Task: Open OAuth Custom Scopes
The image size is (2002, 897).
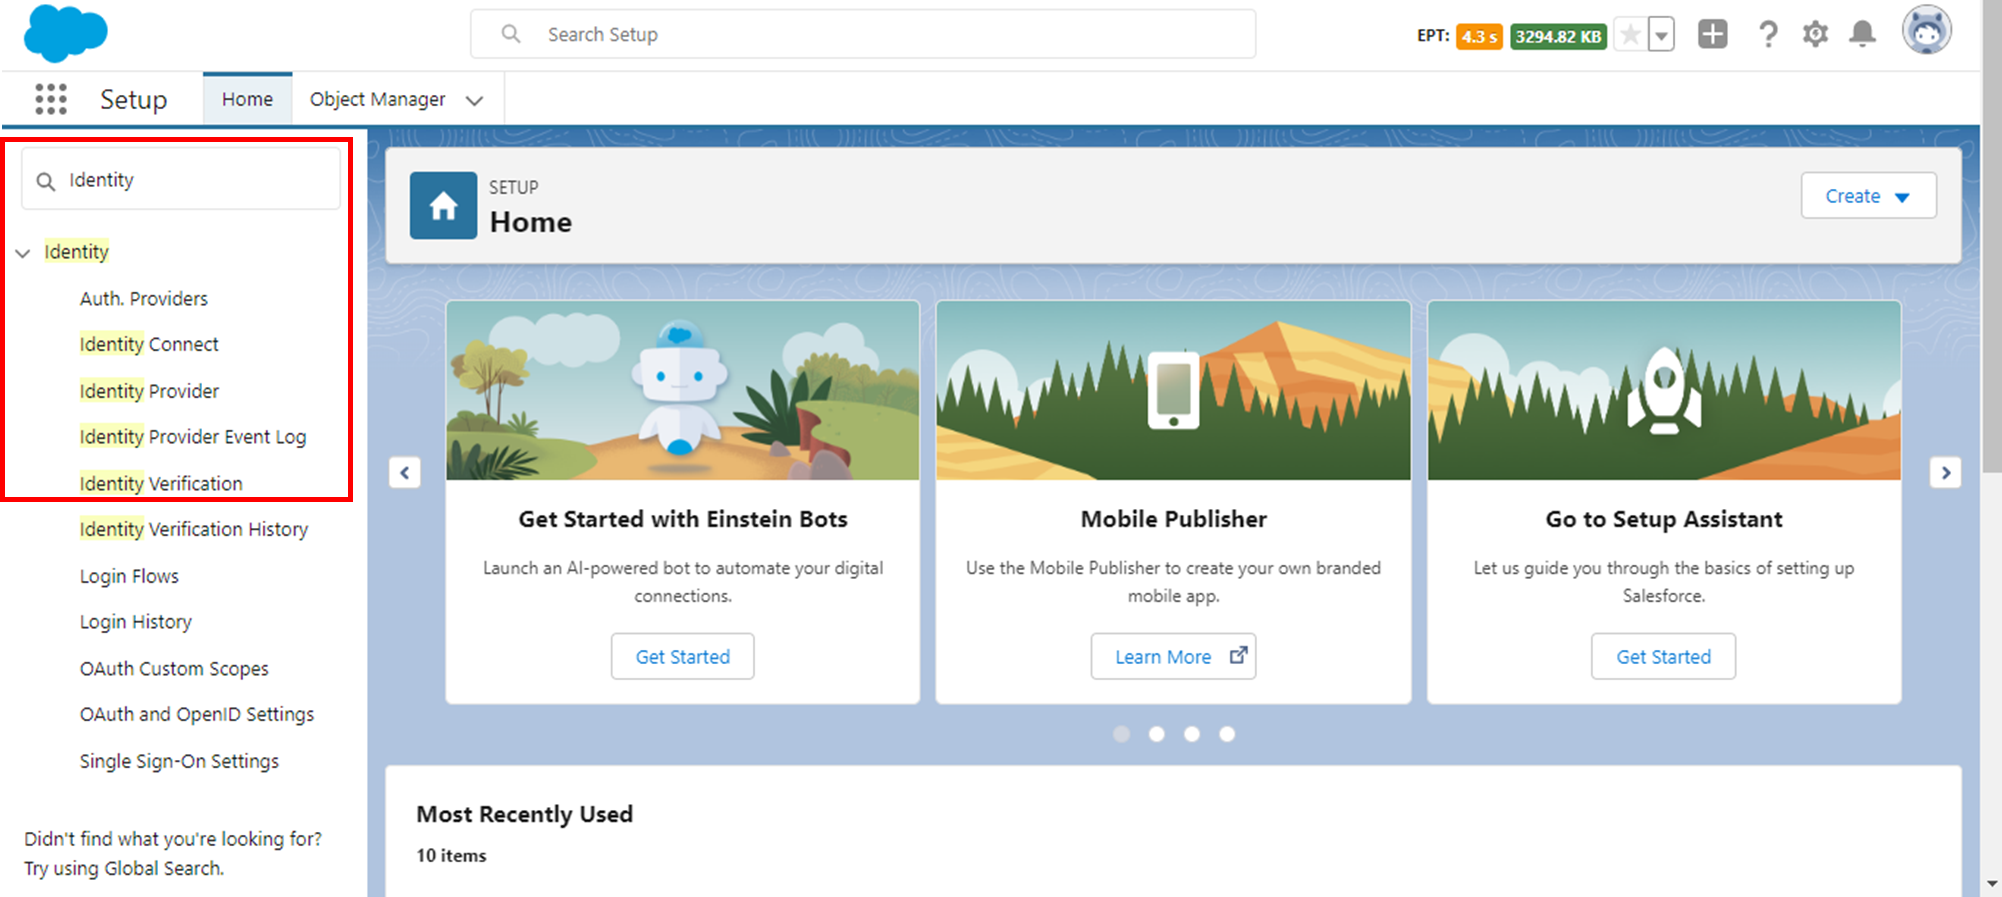Action: 174,668
